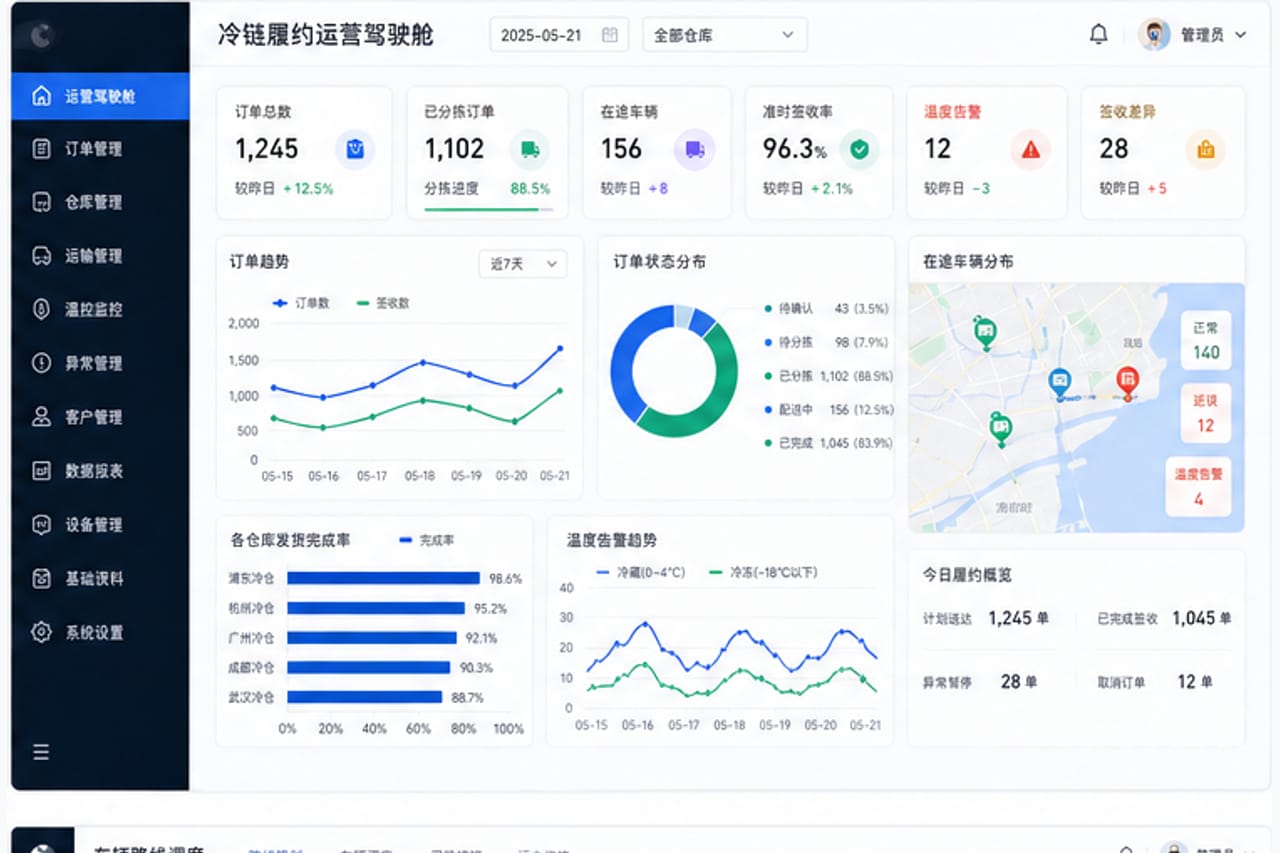Click the 订单总数 shopping bag icon
Image resolution: width=1280 pixels, height=853 pixels.
(x=355, y=149)
